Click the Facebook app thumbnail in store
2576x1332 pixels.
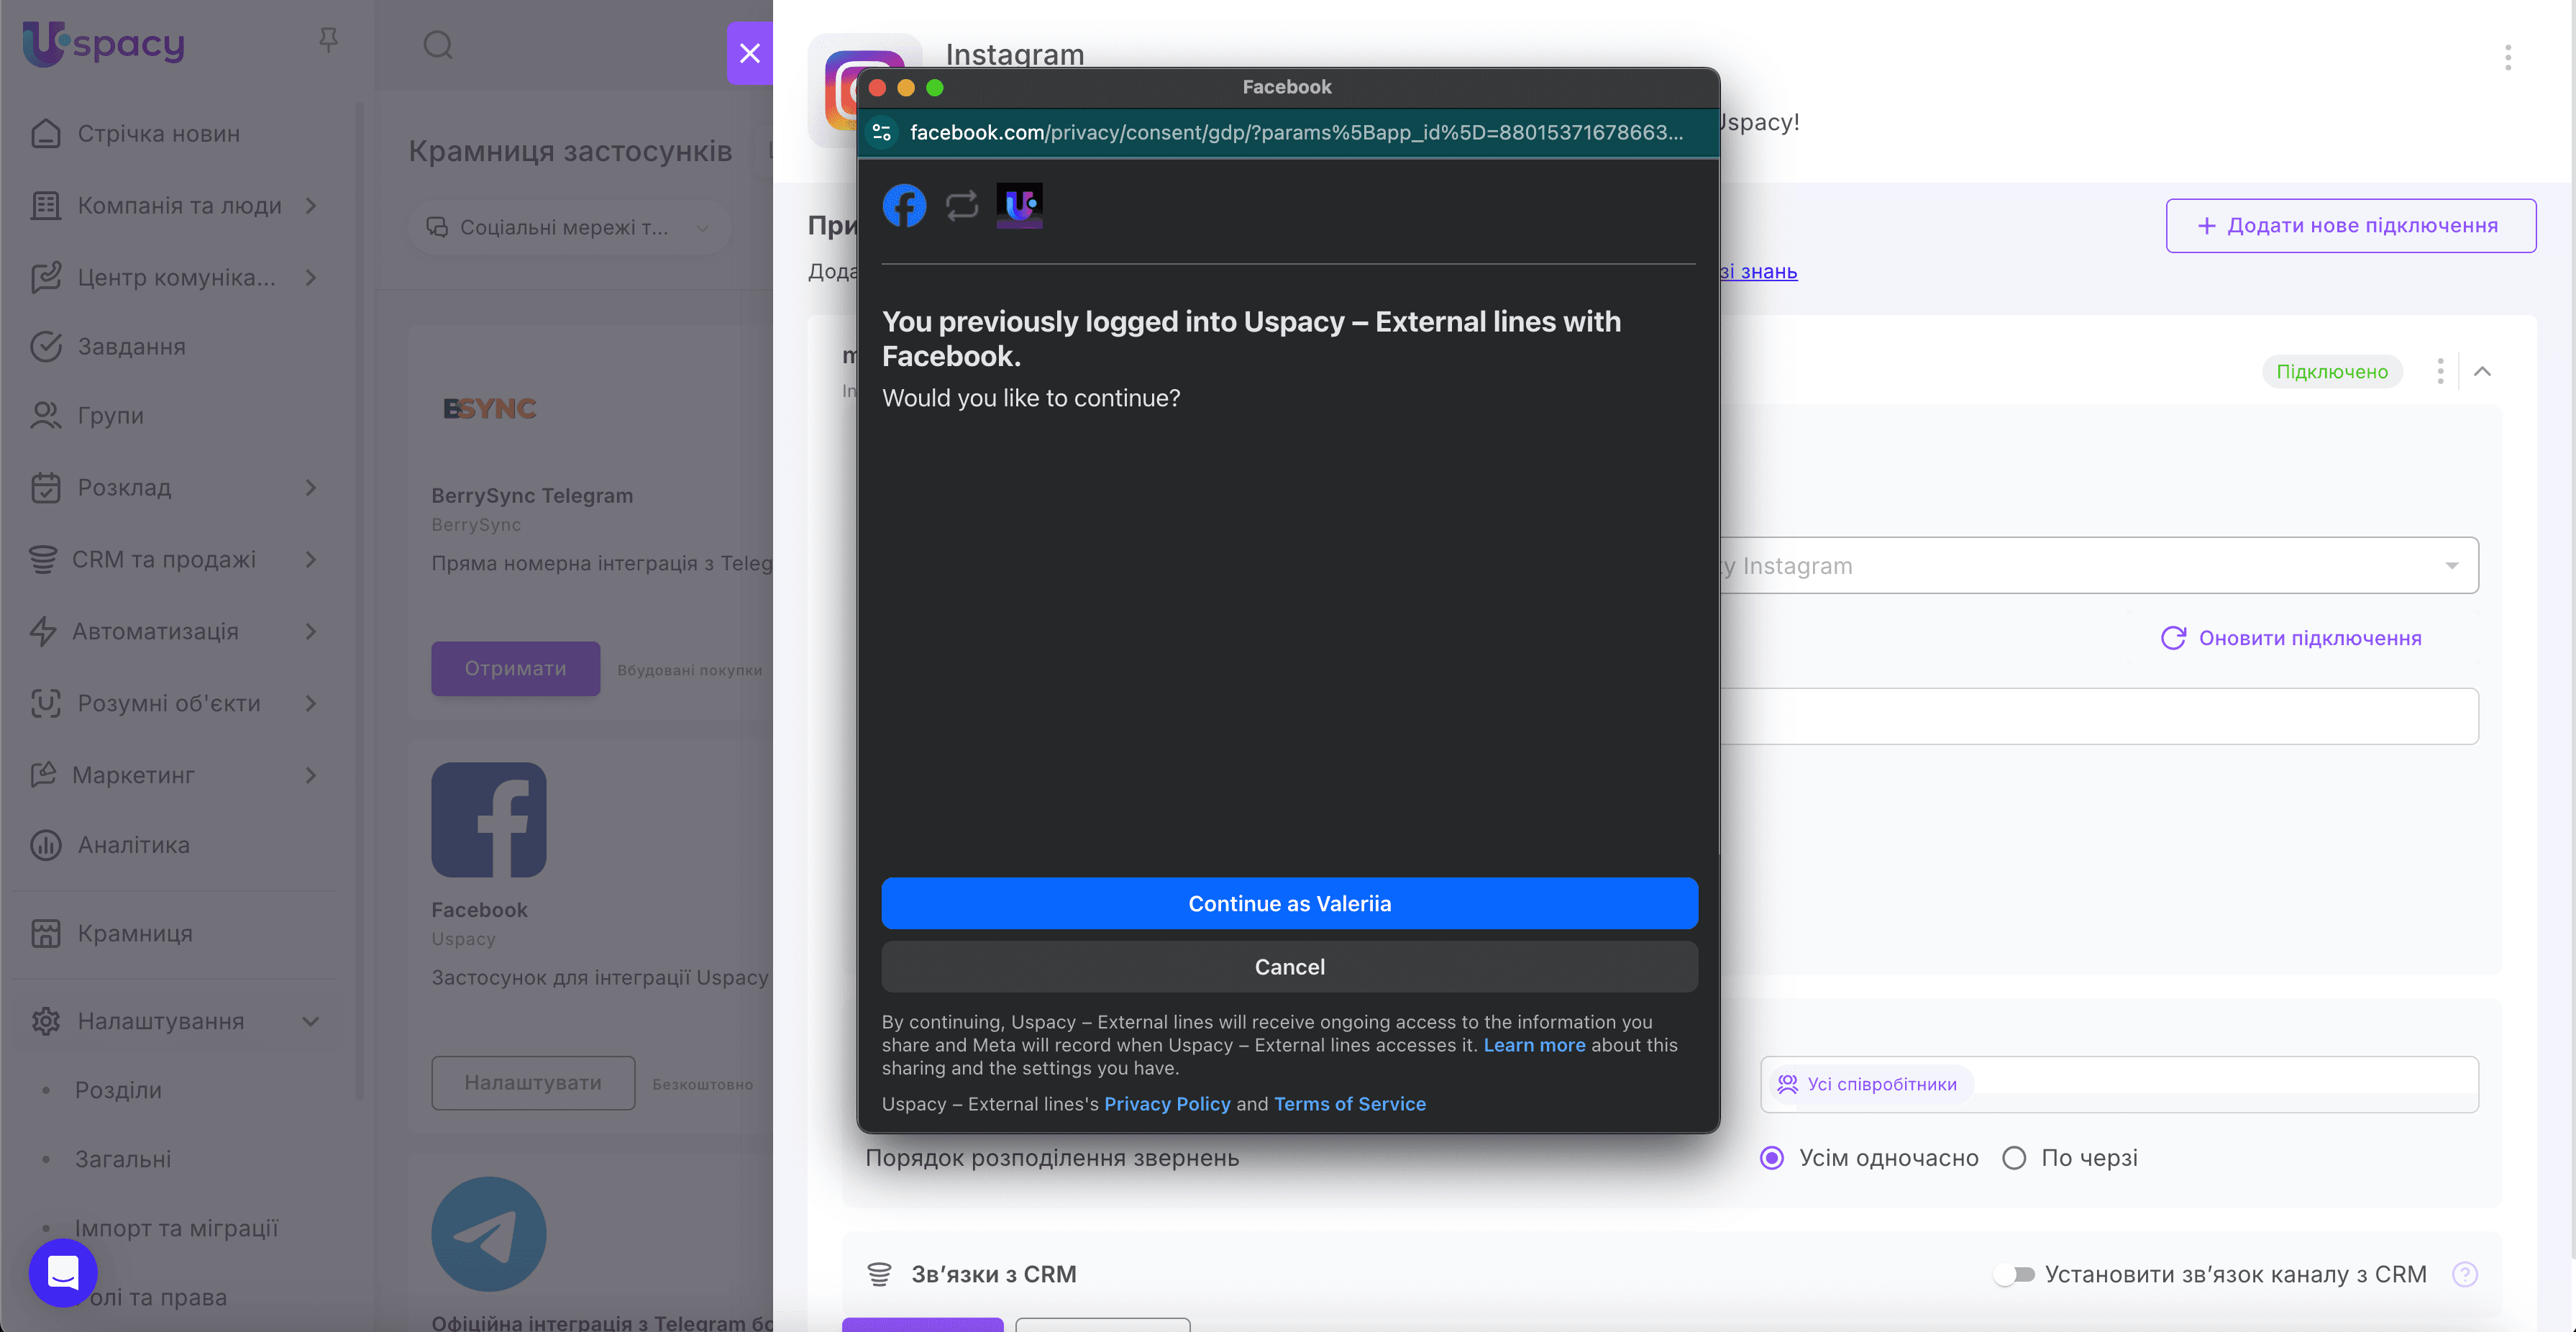(488, 820)
